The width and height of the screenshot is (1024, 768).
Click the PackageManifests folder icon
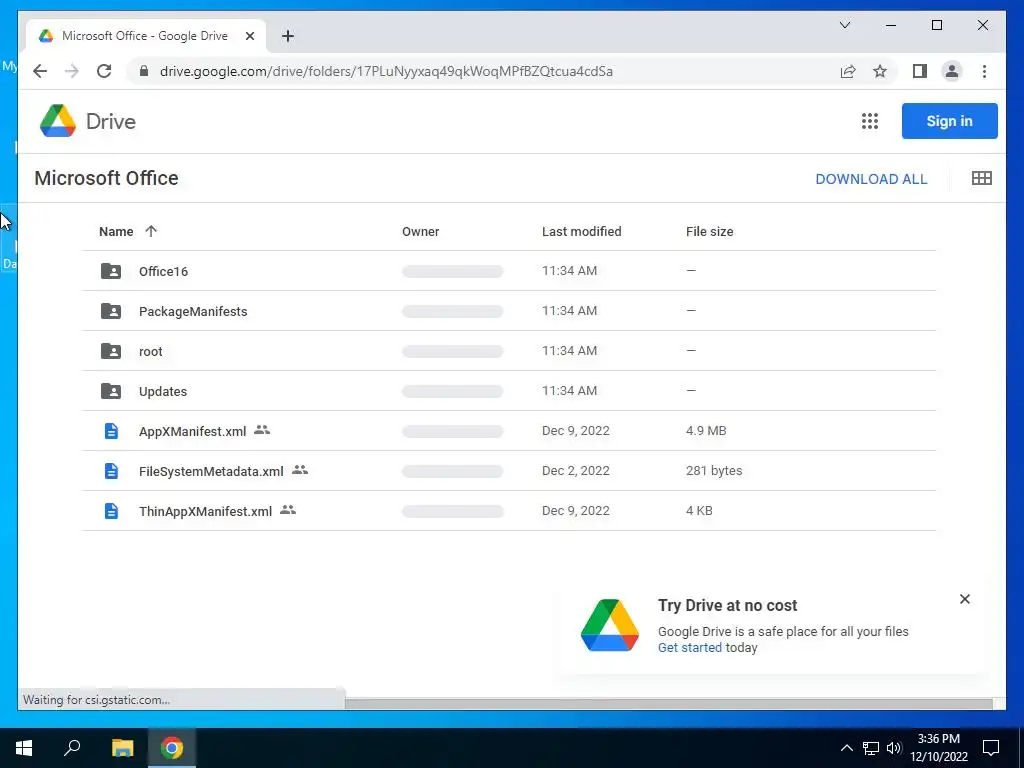pyautogui.click(x=111, y=311)
